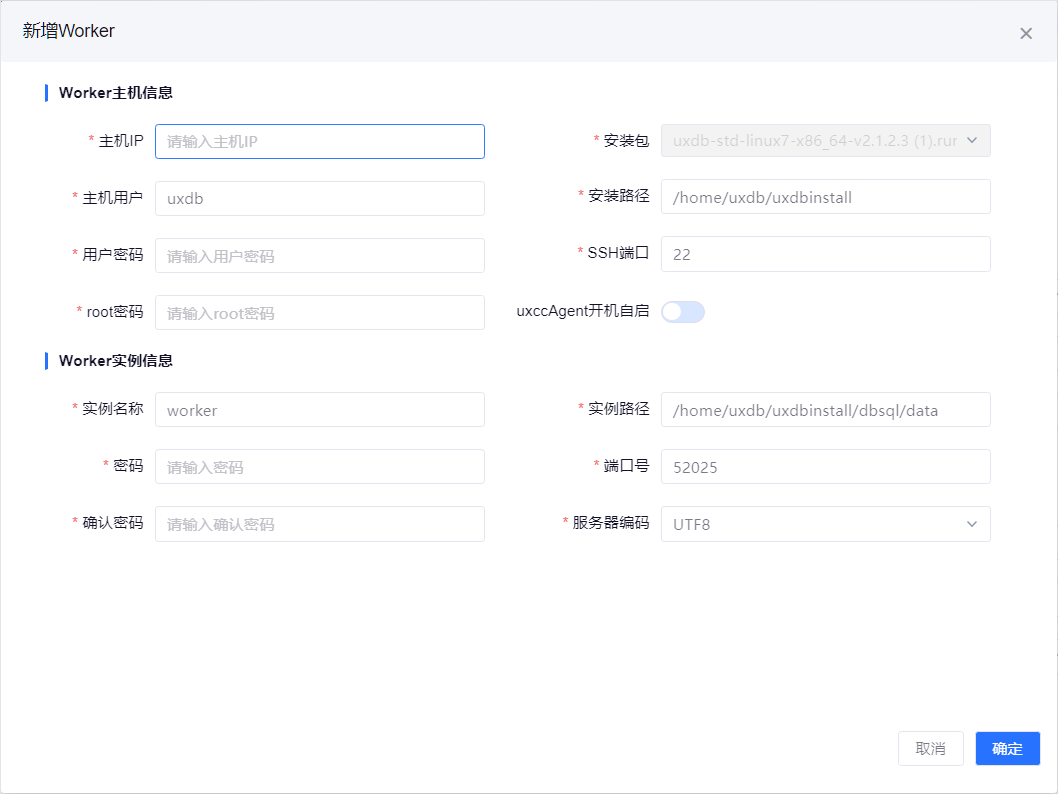Screen dimensions: 1058x794
Task: Toggle the uxccAgent开机自启 switch
Action: 683,312
